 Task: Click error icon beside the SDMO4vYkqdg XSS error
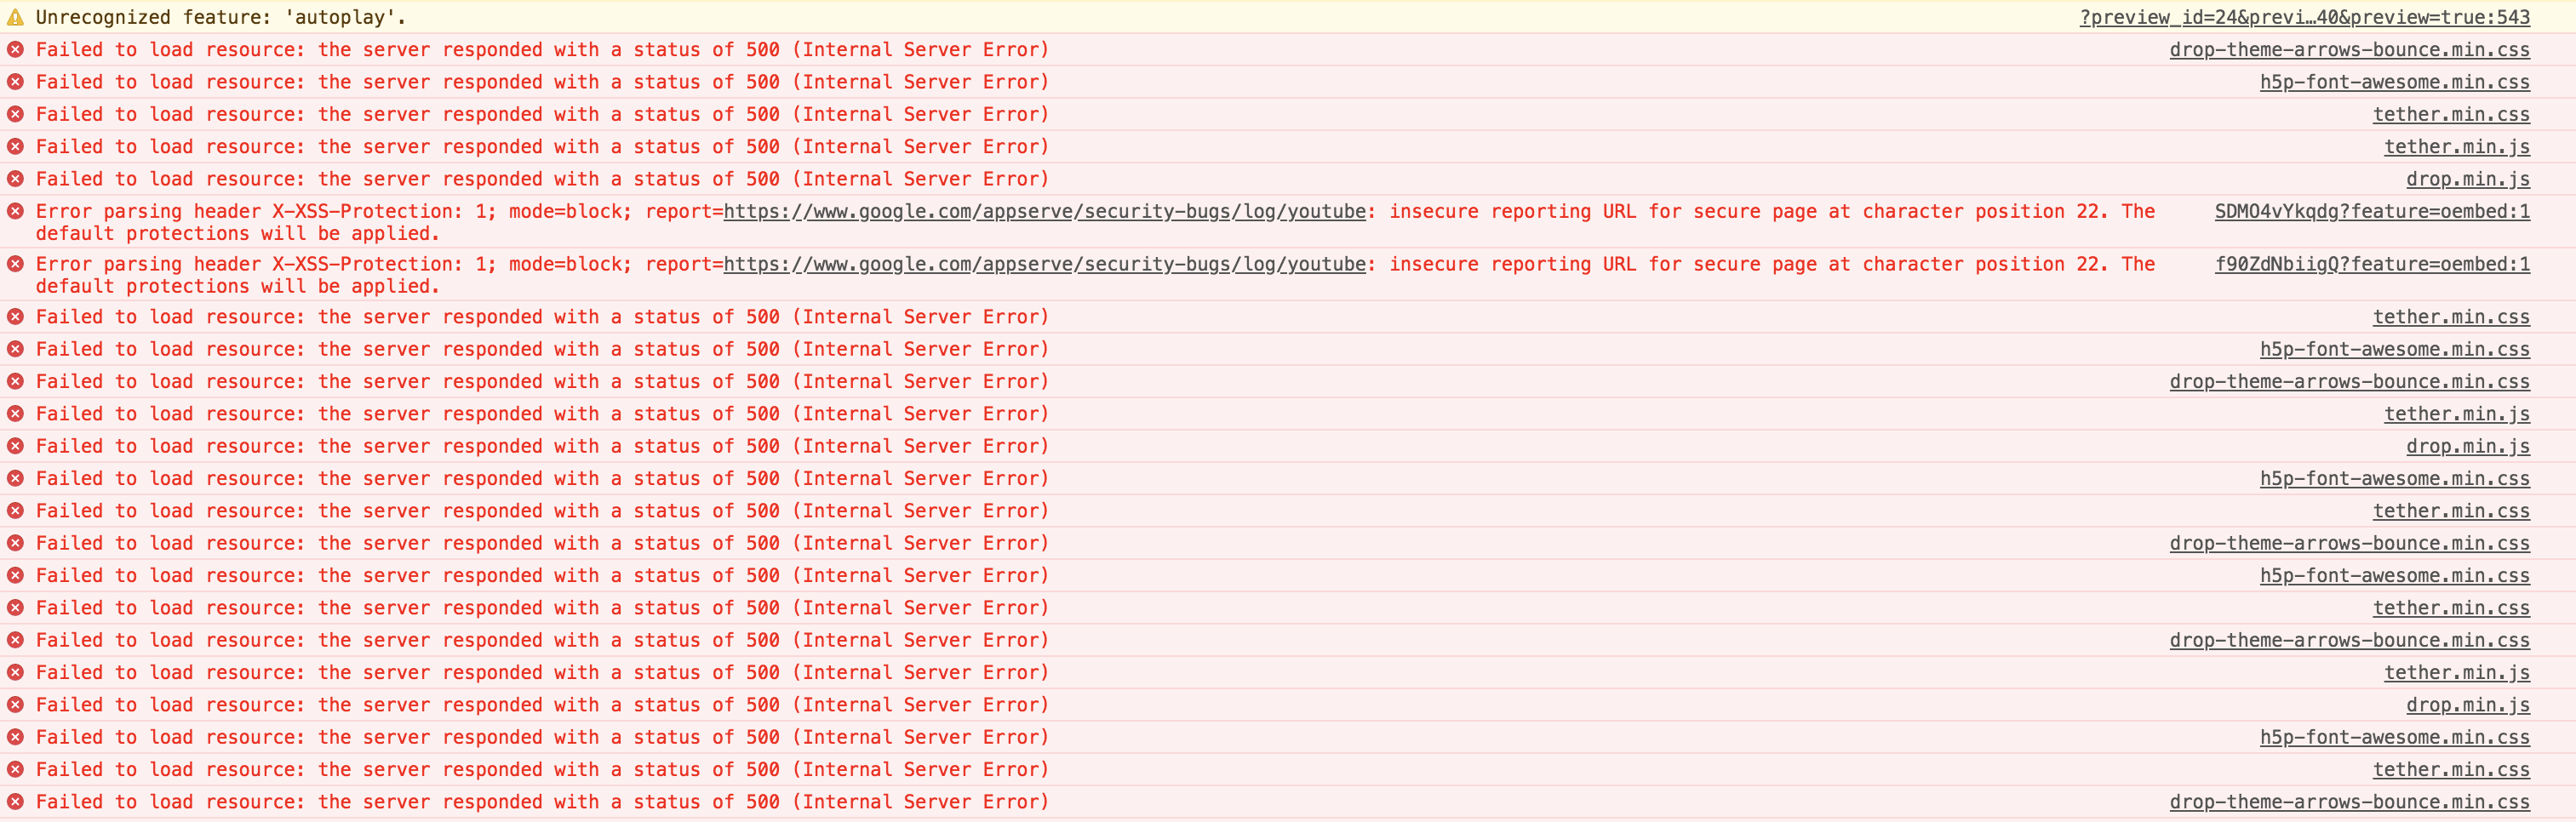(15, 211)
